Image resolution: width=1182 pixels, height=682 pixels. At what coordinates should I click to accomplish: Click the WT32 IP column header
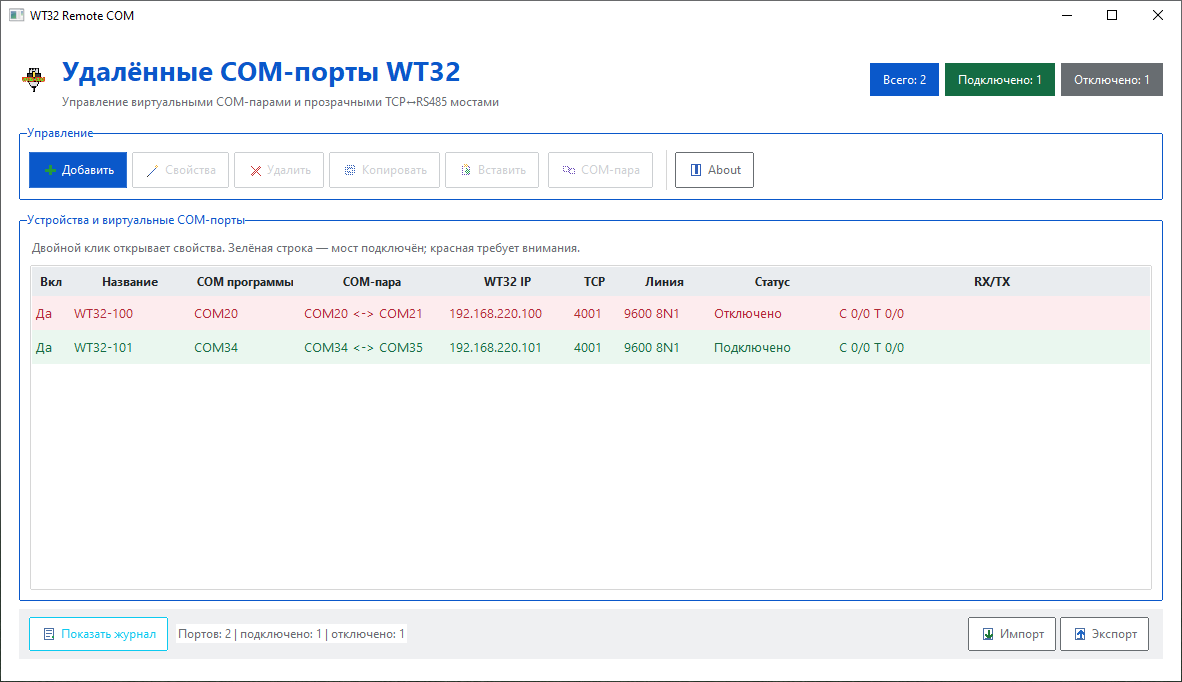click(x=507, y=282)
